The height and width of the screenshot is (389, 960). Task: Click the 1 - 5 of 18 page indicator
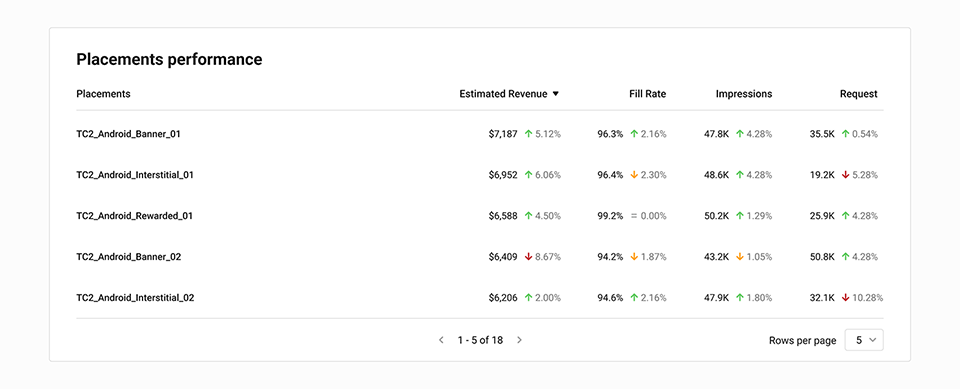480,340
